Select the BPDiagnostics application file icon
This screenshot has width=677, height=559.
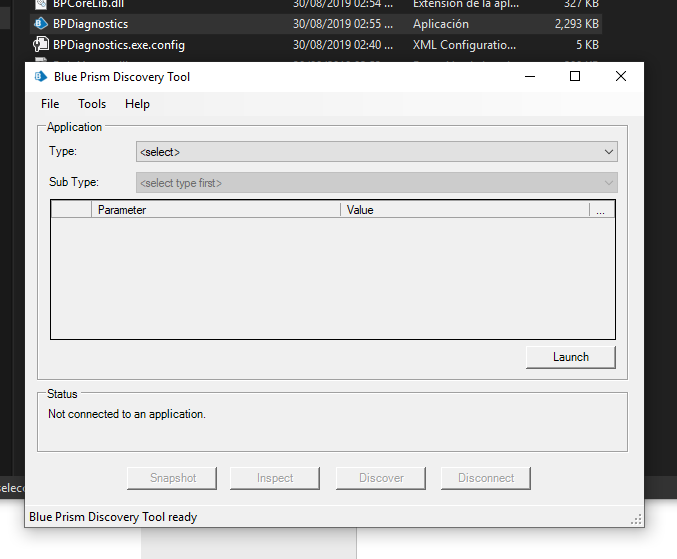coord(41,23)
